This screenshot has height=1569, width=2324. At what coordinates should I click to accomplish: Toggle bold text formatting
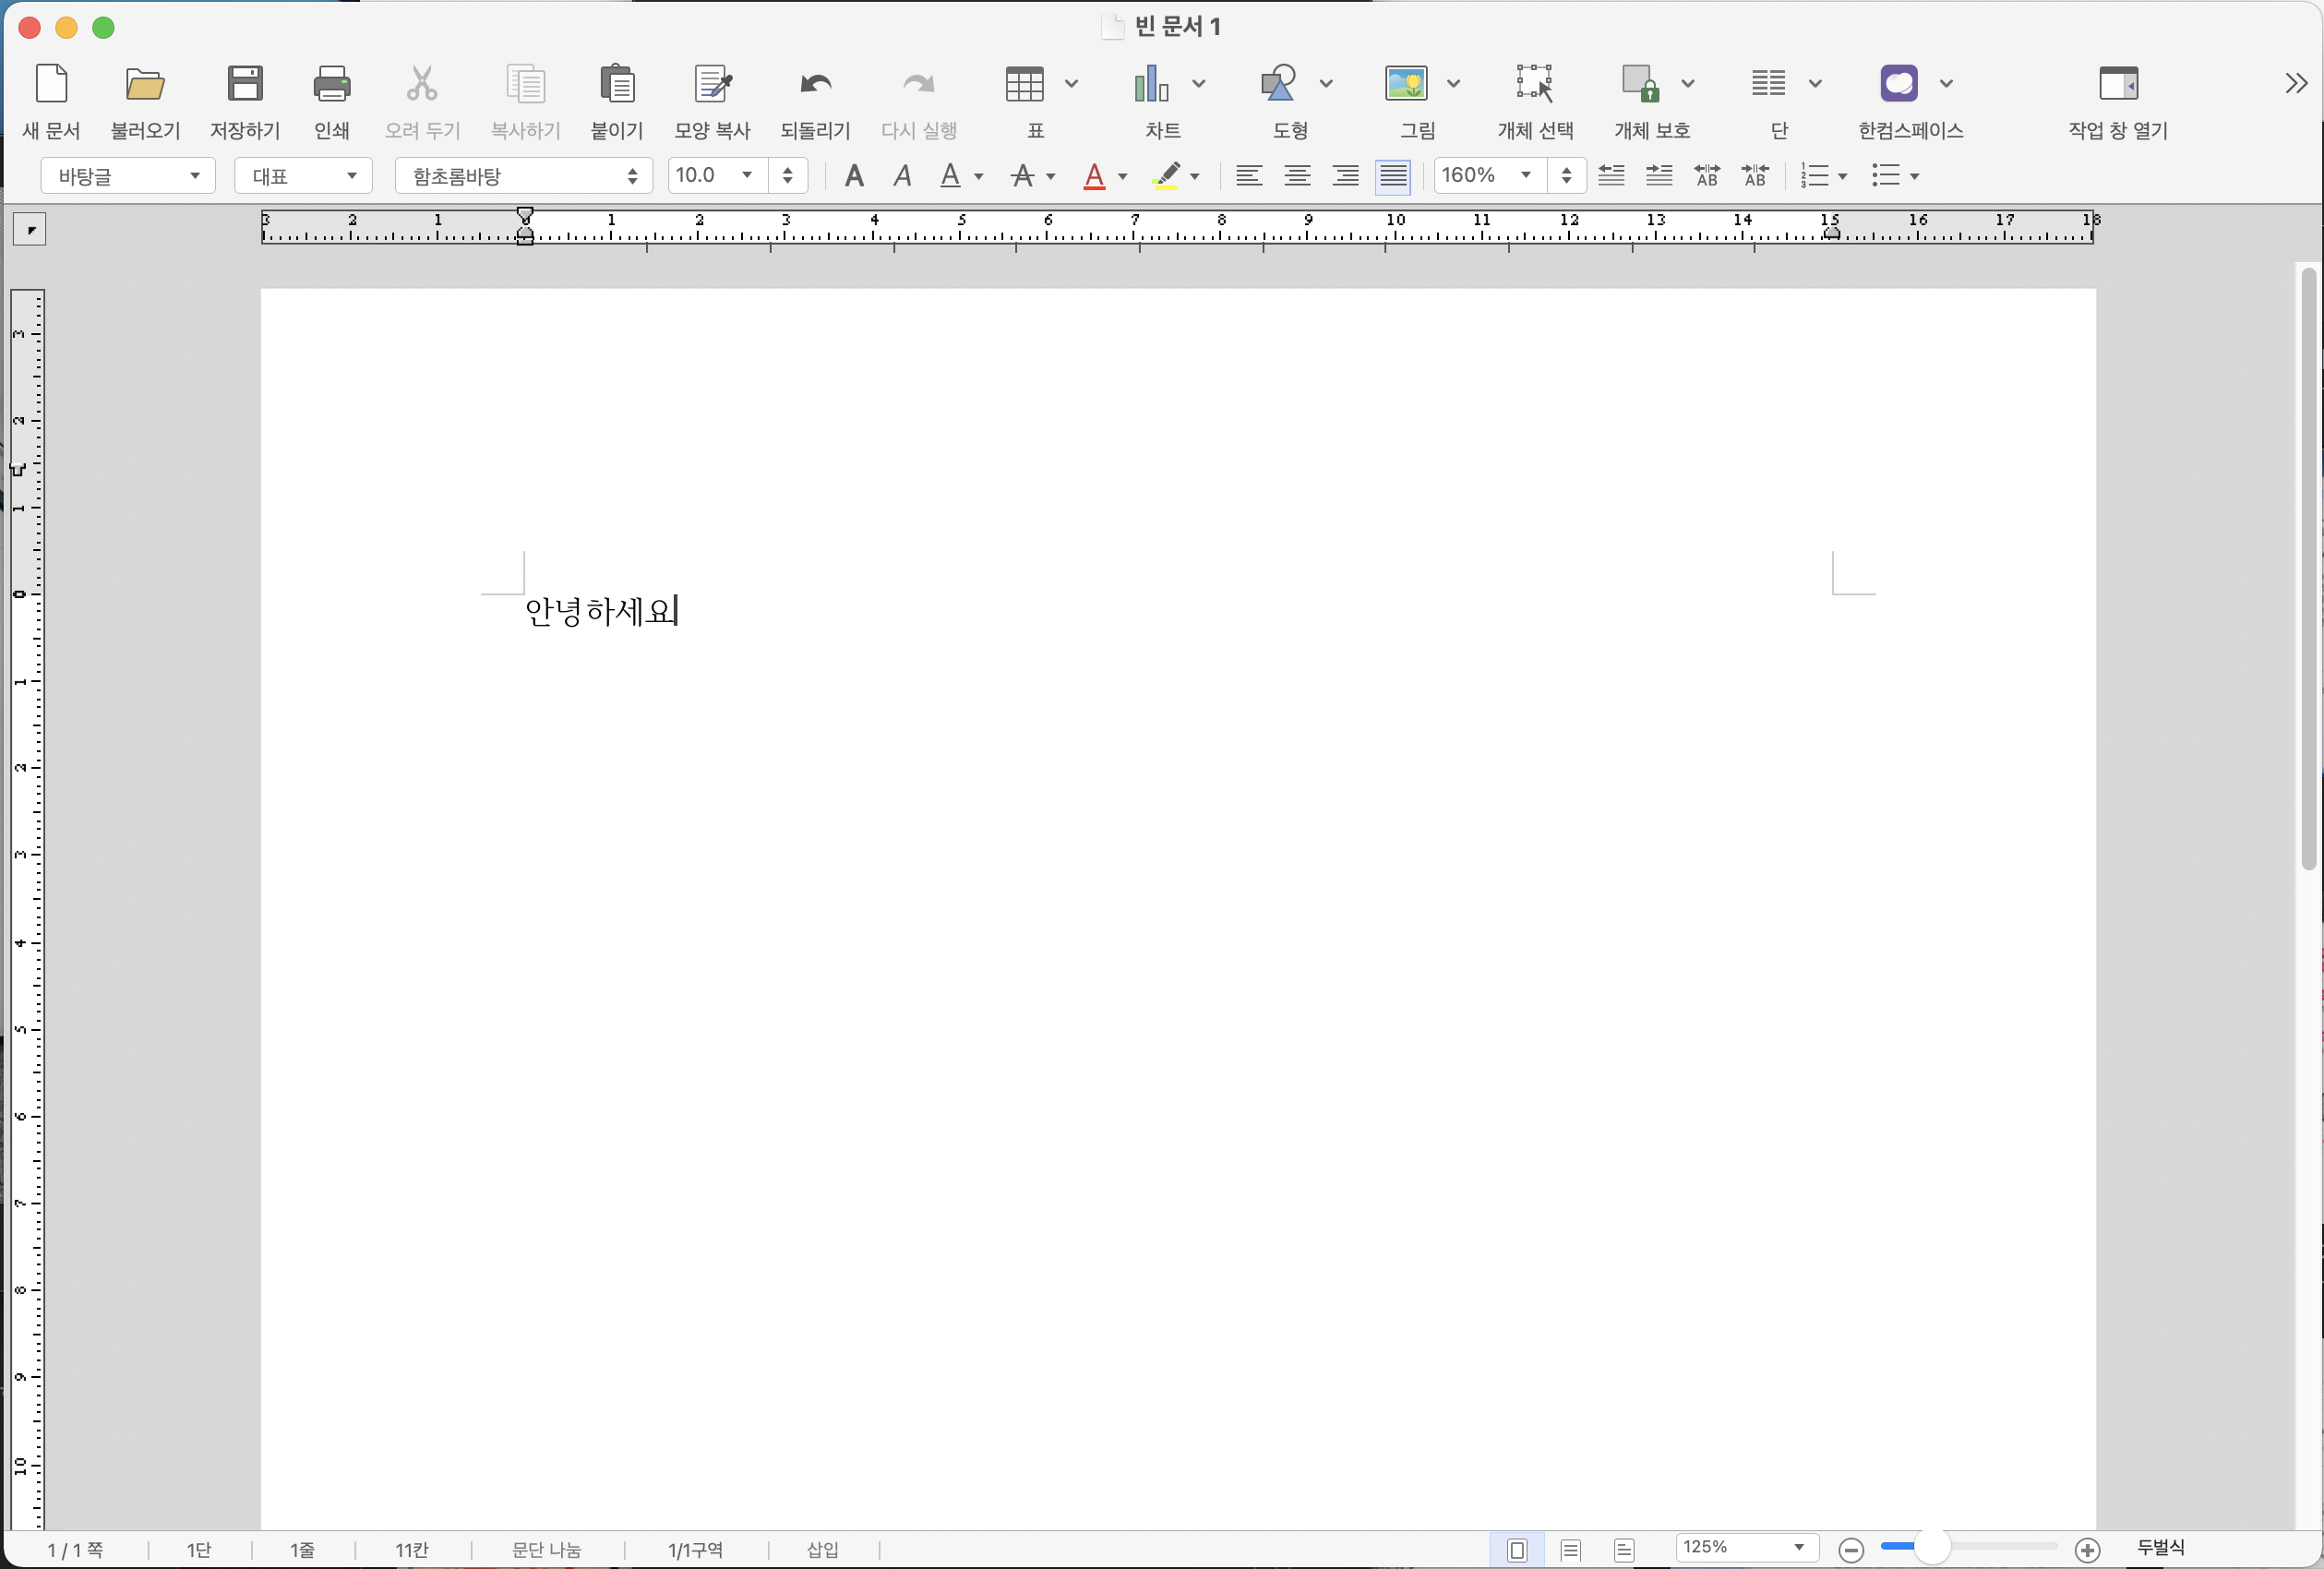854,177
